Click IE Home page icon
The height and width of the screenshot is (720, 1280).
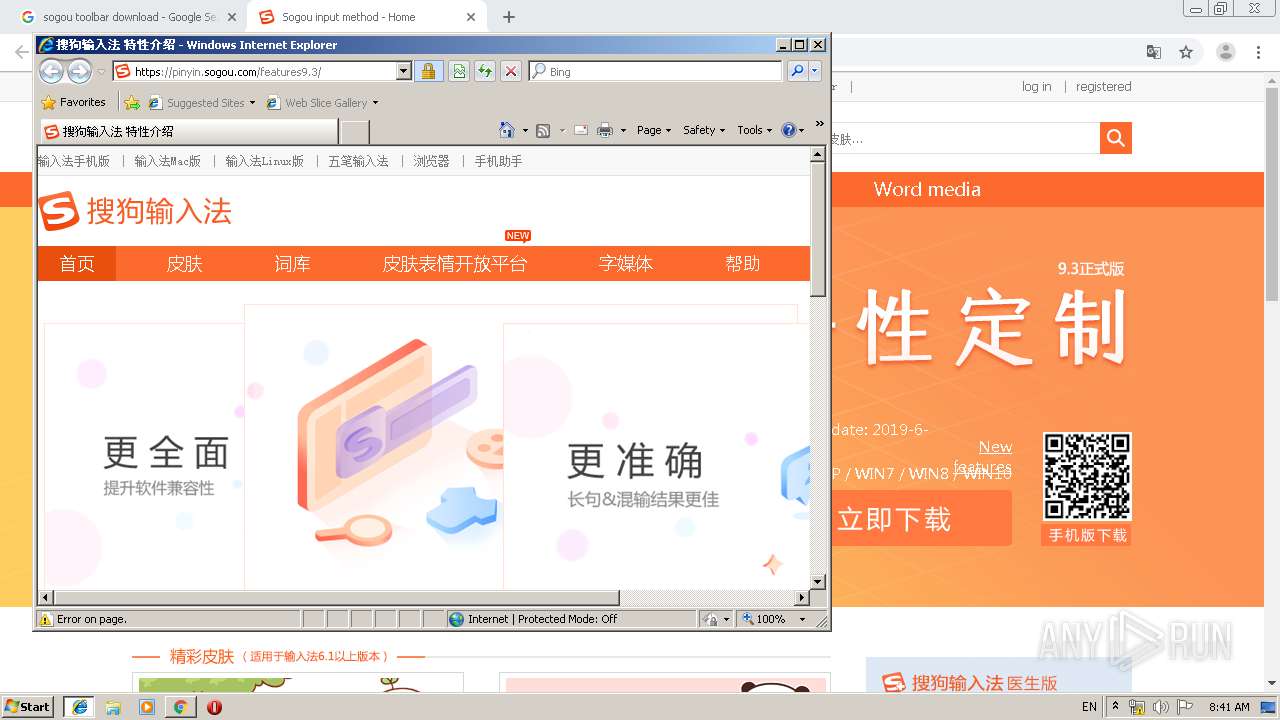507,130
